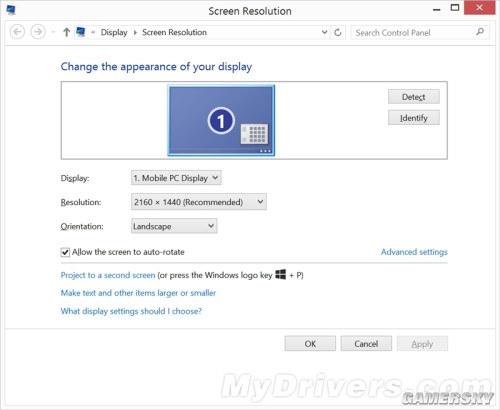500x410 pixels.
Task: Open the Orientation dropdown
Action: point(174,226)
